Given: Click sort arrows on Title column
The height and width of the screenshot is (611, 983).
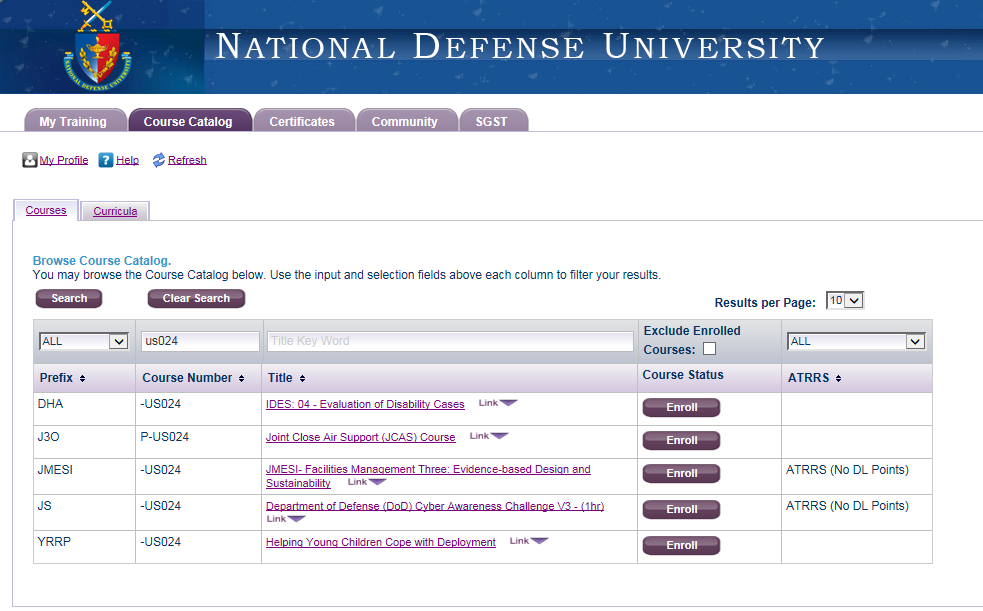Looking at the screenshot, I should click(x=302, y=379).
